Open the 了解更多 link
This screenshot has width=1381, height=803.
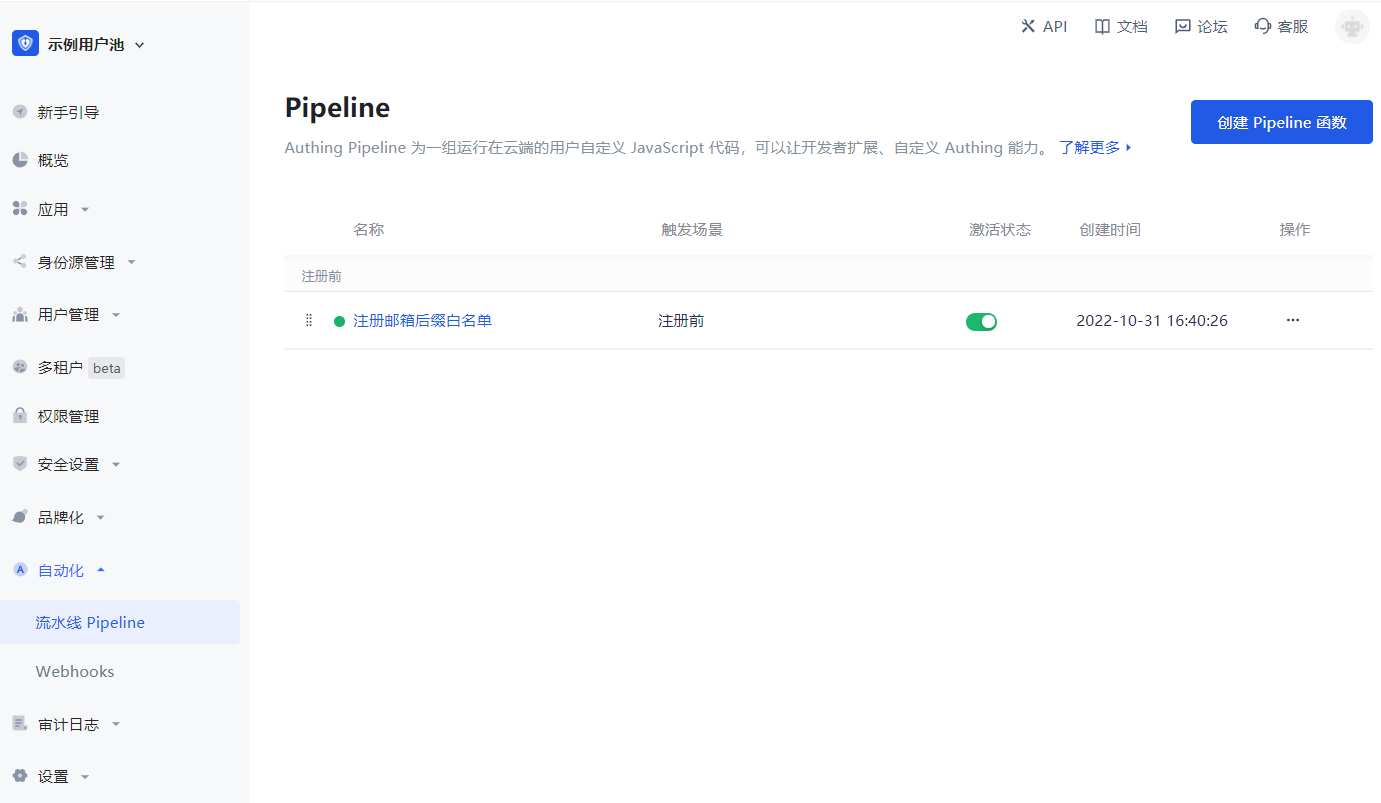1094,147
